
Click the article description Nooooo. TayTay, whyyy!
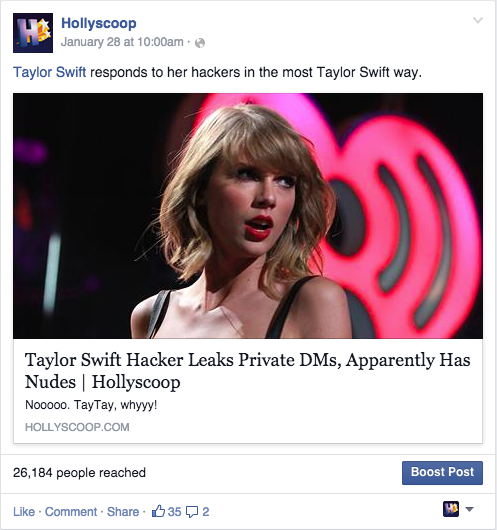pos(91,405)
